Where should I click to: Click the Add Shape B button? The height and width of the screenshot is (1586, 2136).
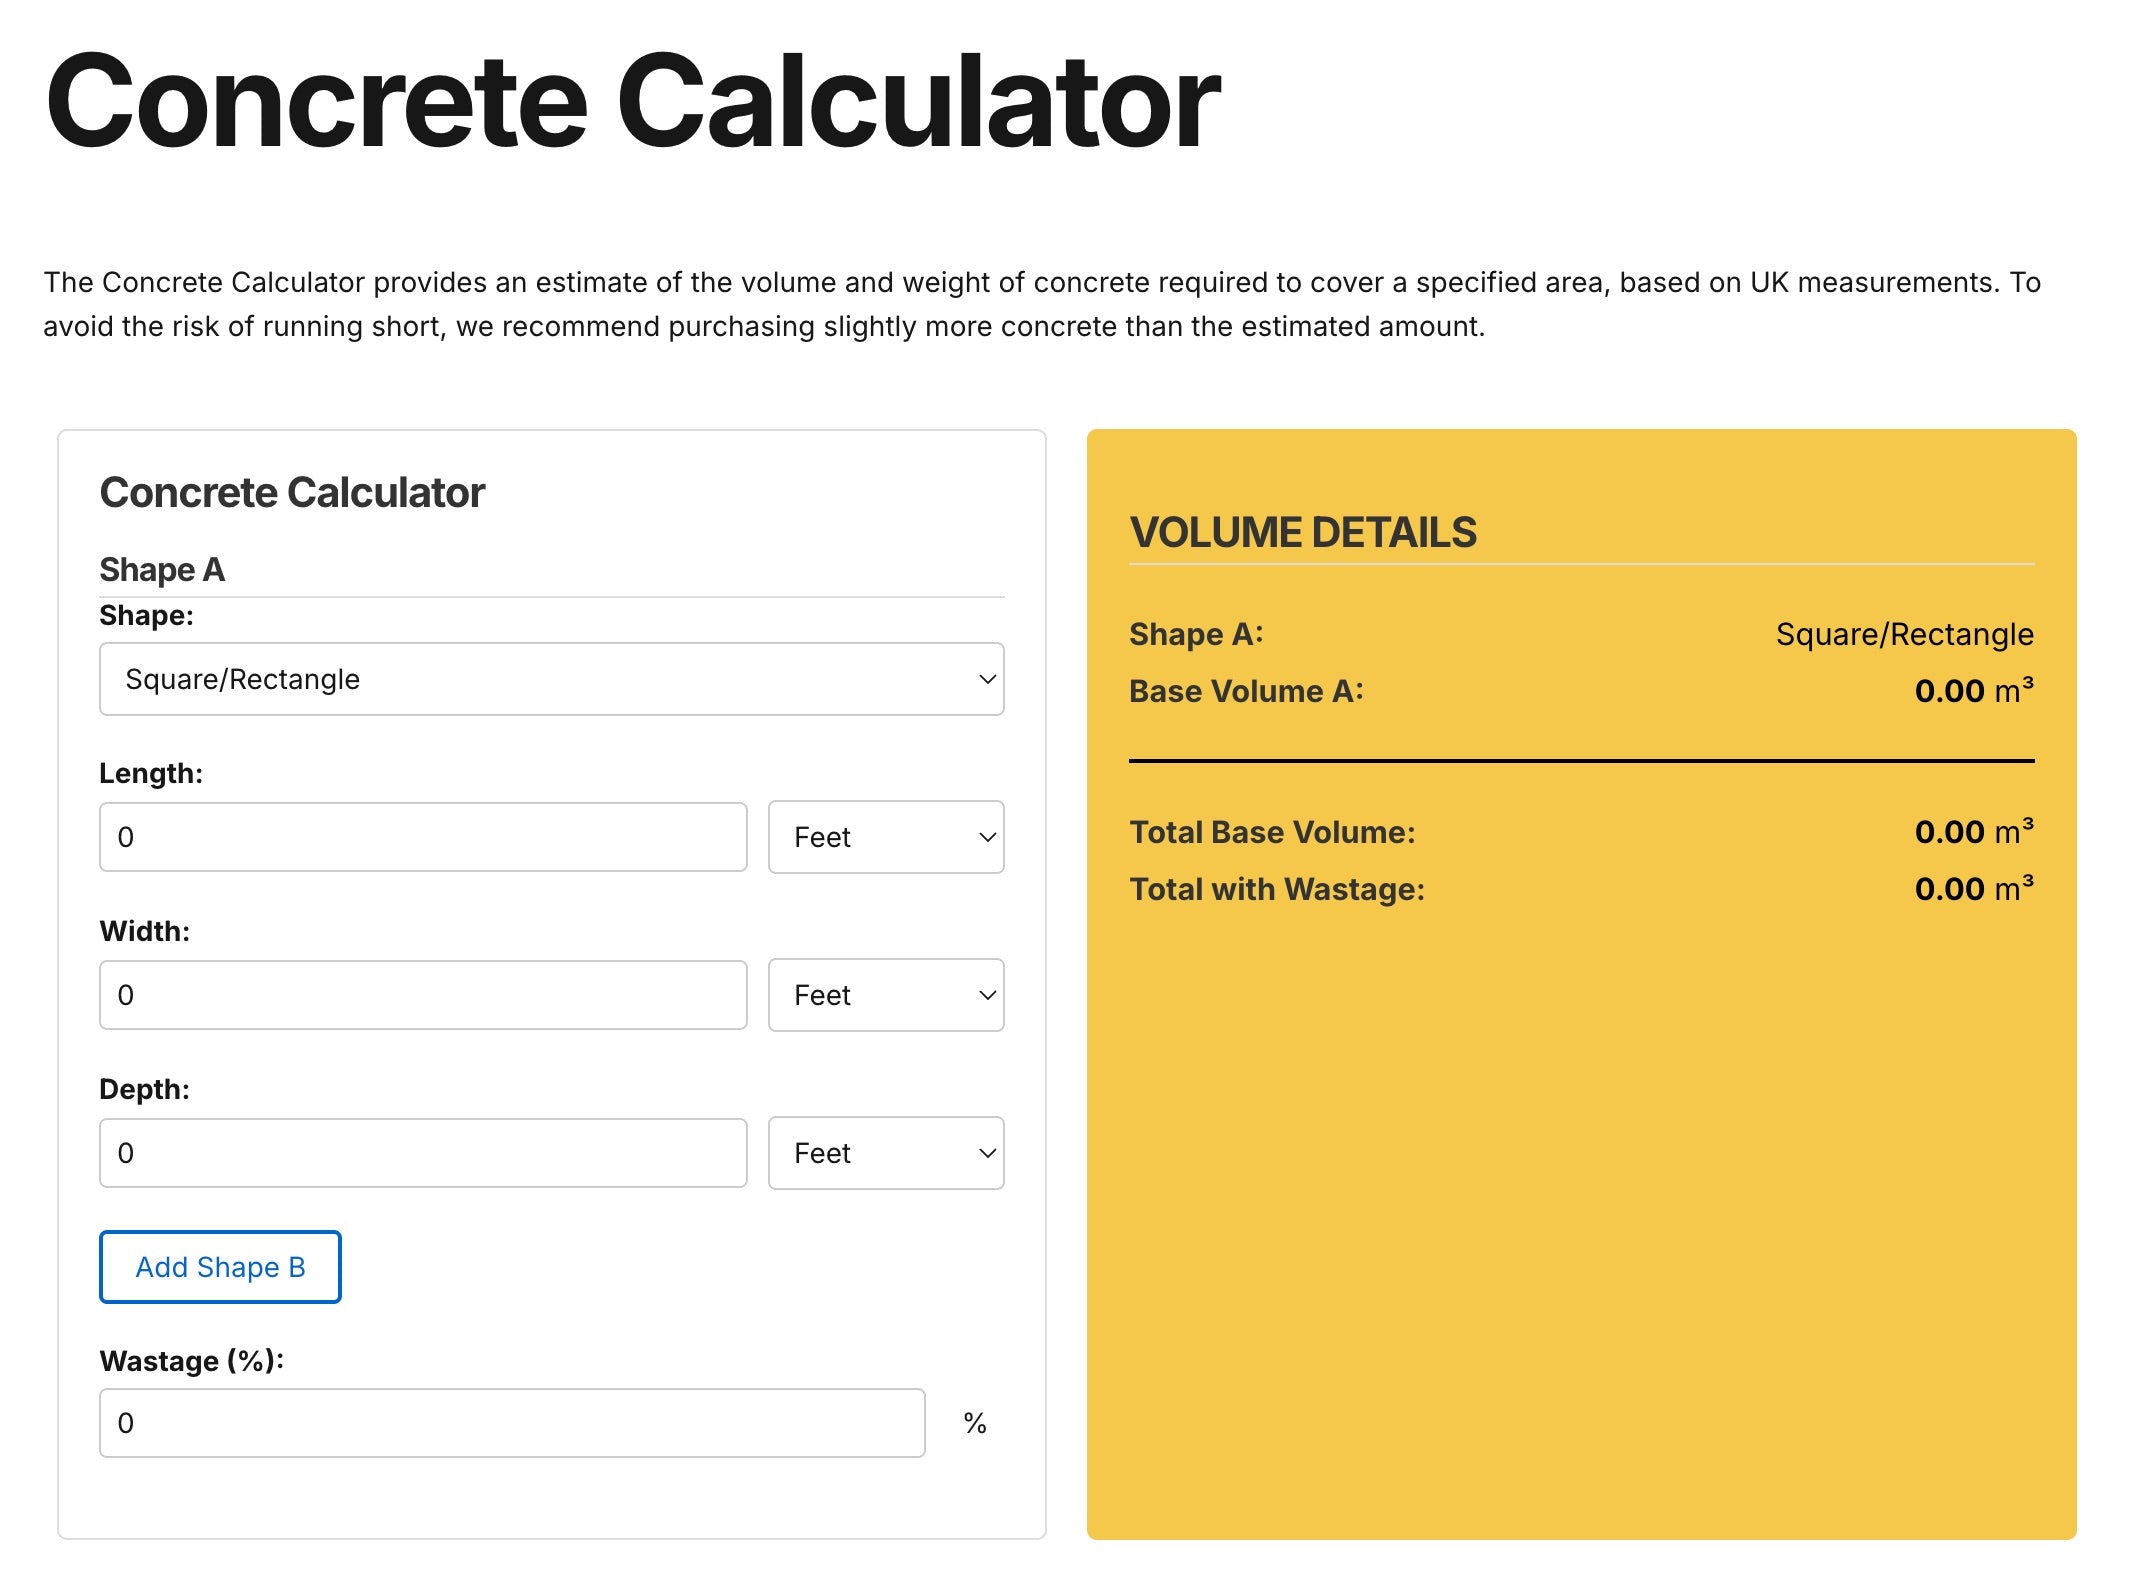pos(220,1267)
